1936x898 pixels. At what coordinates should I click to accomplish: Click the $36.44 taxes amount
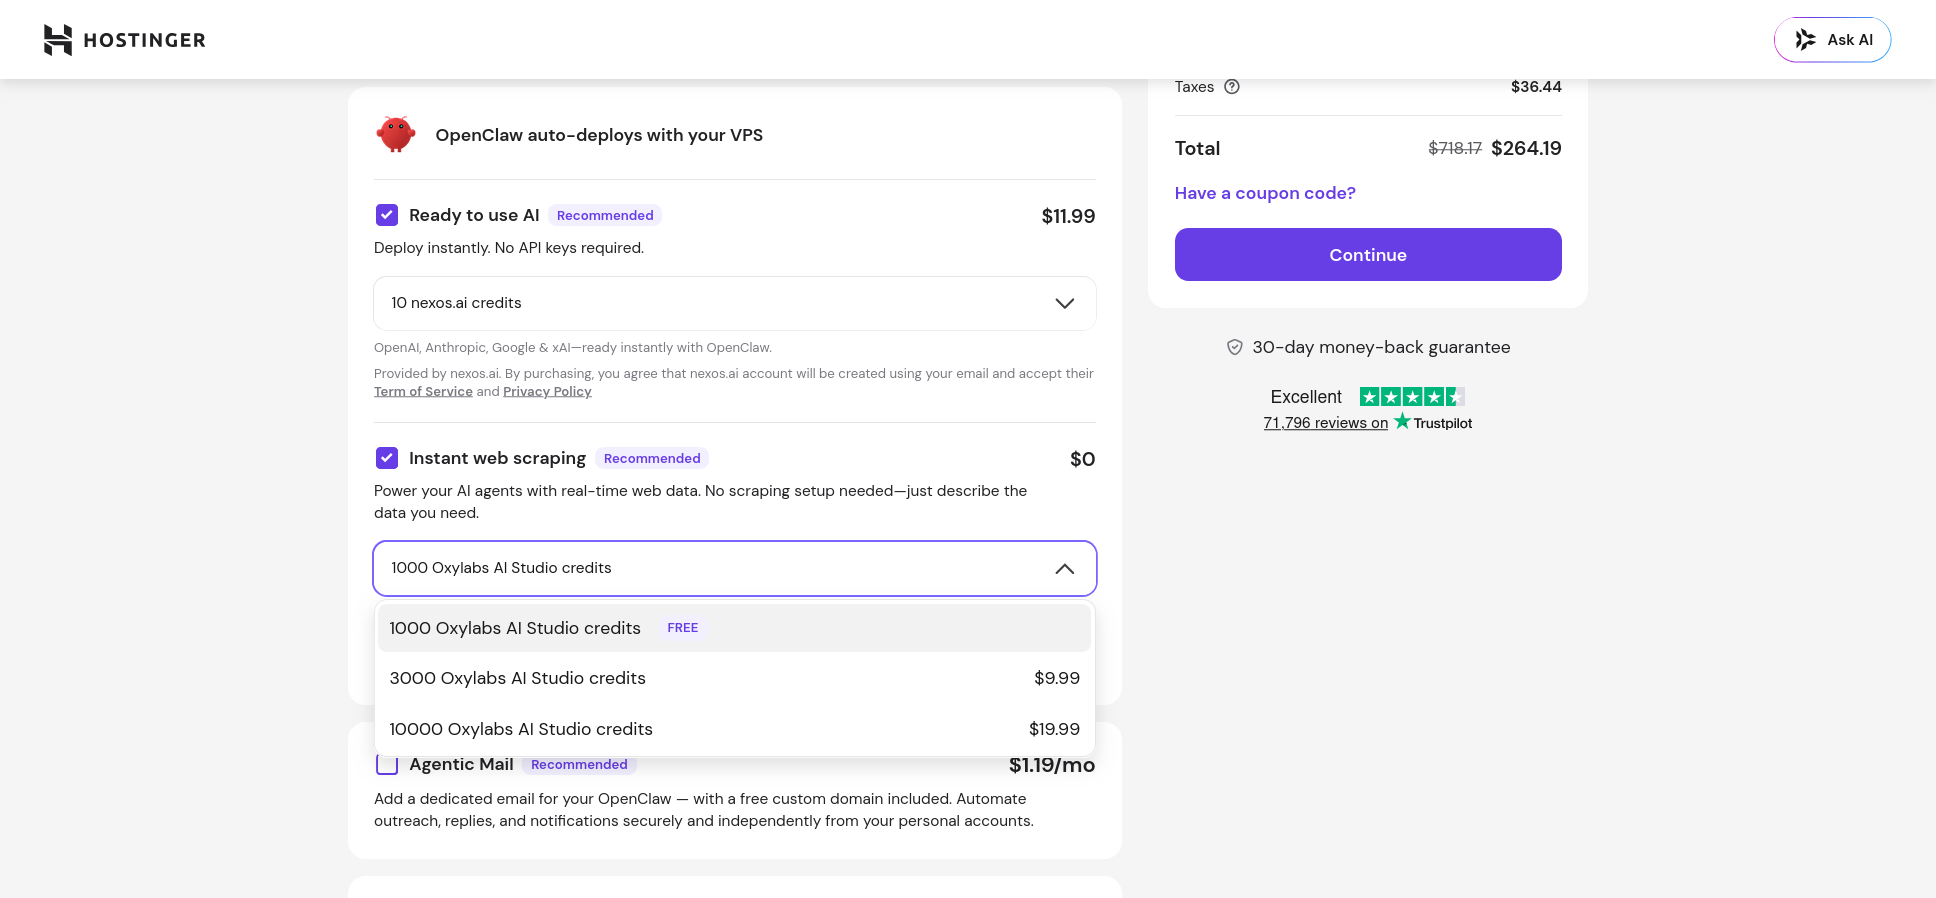(x=1536, y=87)
